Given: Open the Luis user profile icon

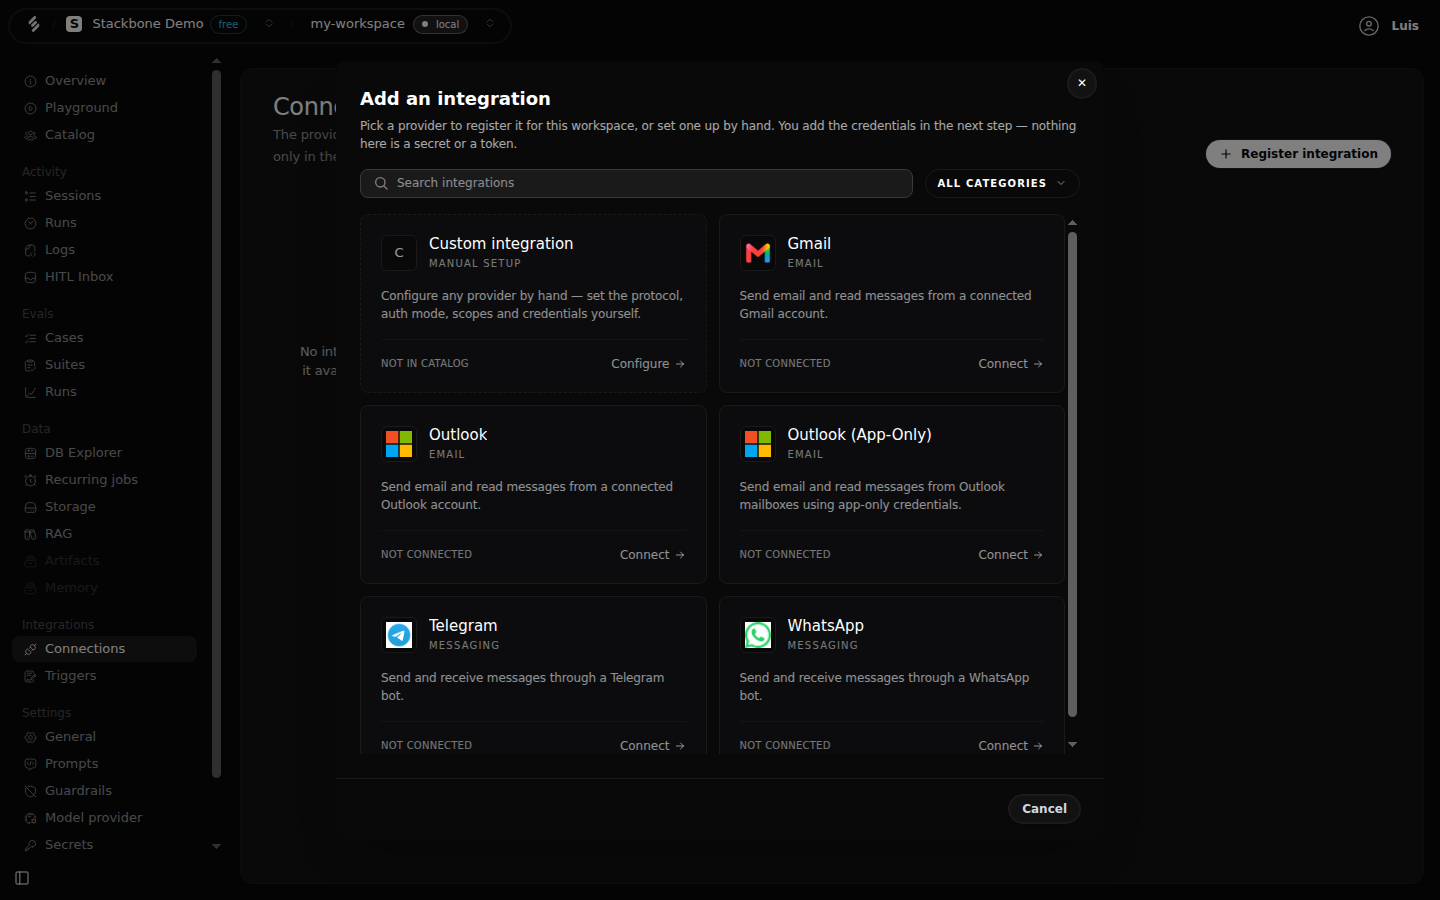Looking at the screenshot, I should [x=1369, y=26].
